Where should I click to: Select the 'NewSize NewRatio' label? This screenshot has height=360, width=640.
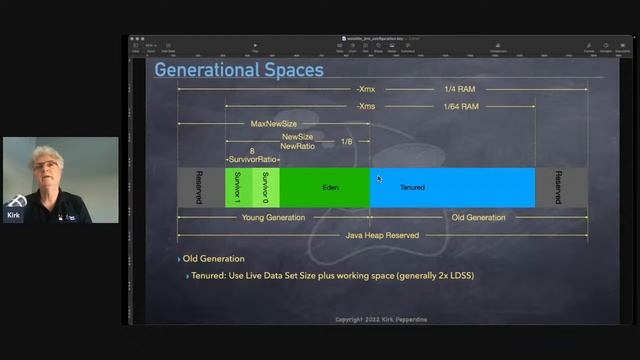298,141
